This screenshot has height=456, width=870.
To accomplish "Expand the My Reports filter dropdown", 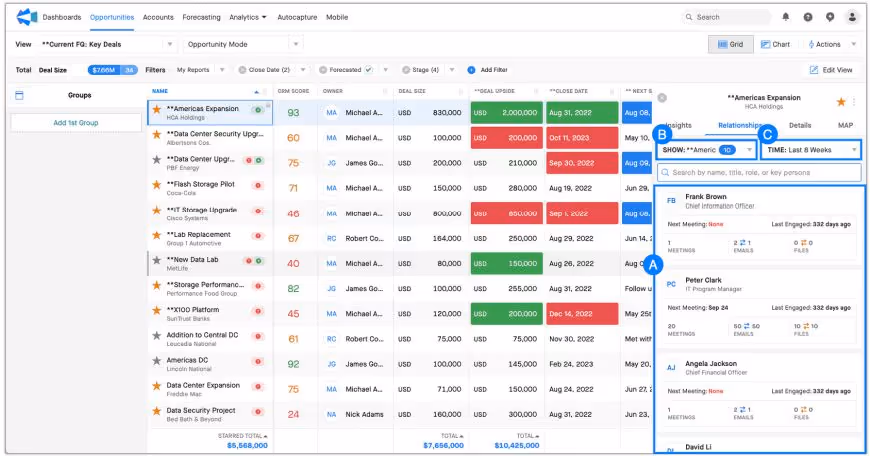I will click(x=222, y=70).
